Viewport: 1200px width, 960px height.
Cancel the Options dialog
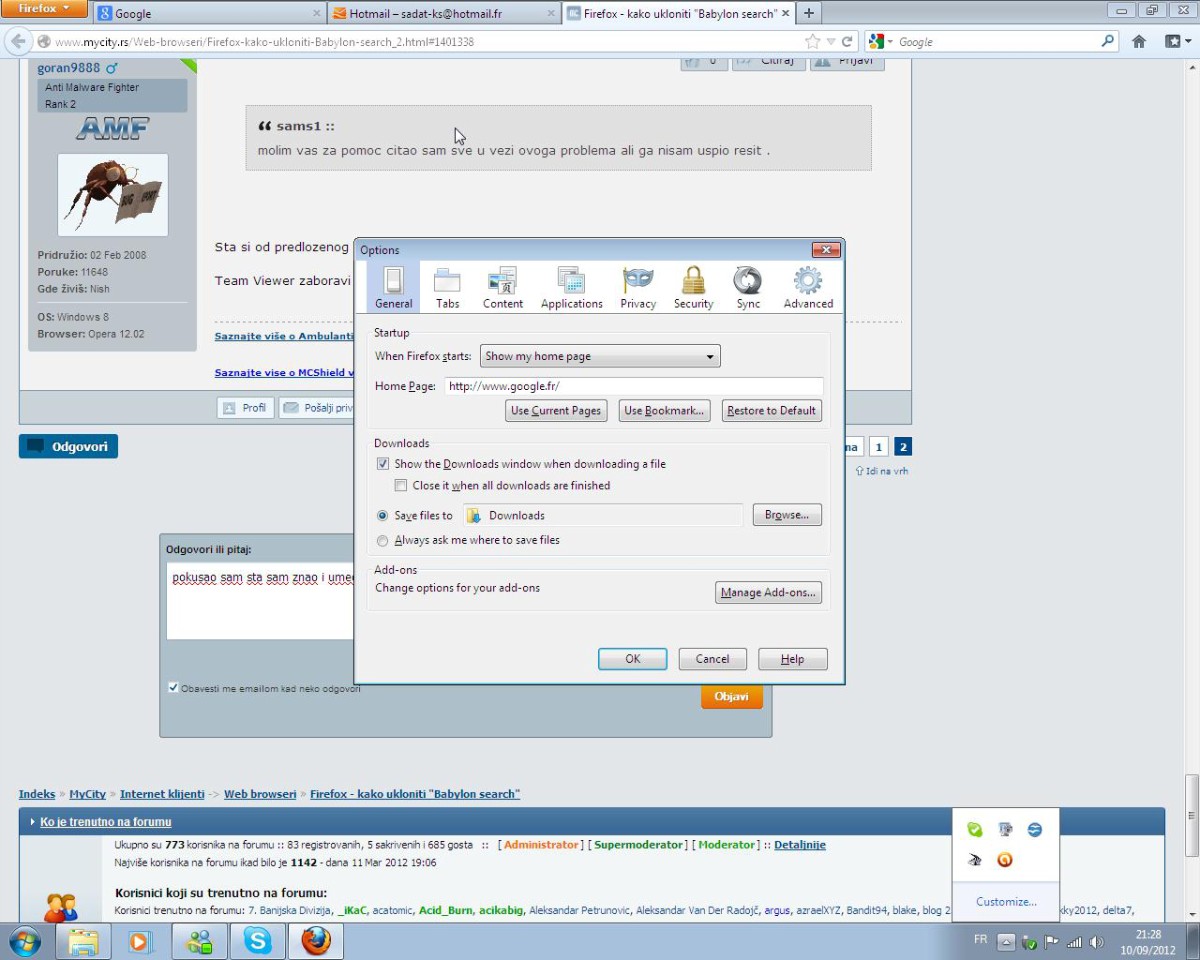(x=712, y=659)
